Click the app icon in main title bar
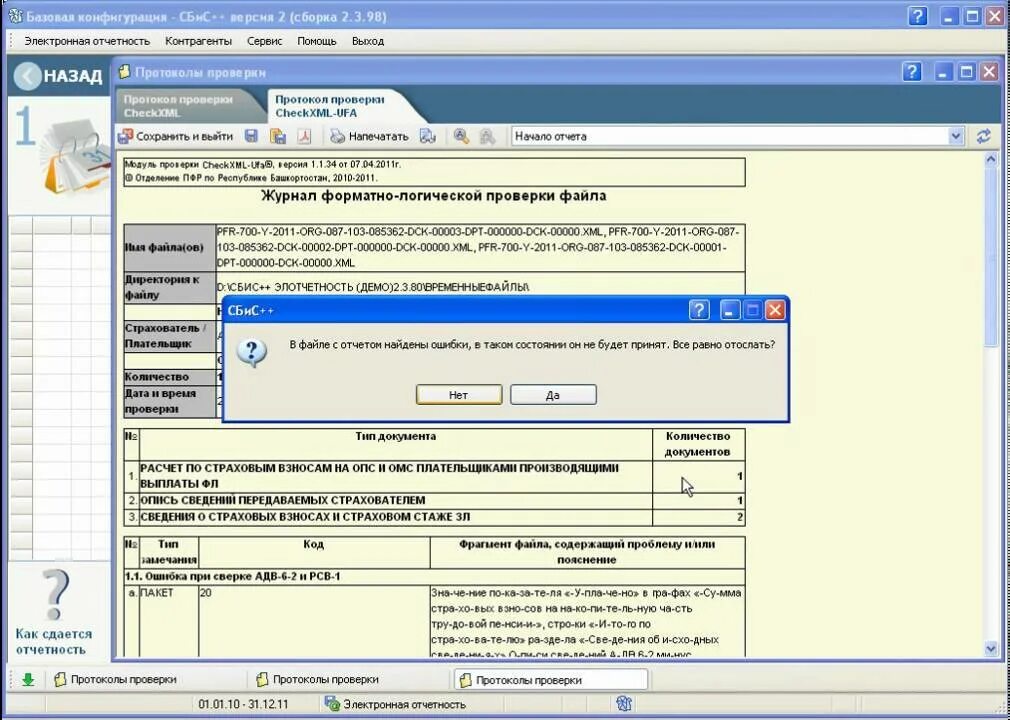 coord(15,16)
